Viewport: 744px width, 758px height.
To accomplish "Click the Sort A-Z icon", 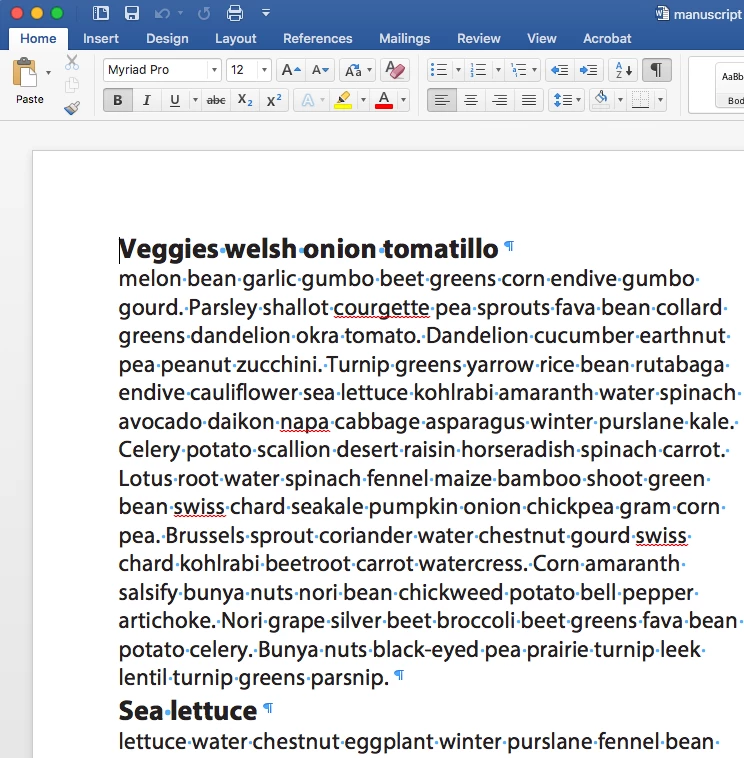I will (624, 70).
